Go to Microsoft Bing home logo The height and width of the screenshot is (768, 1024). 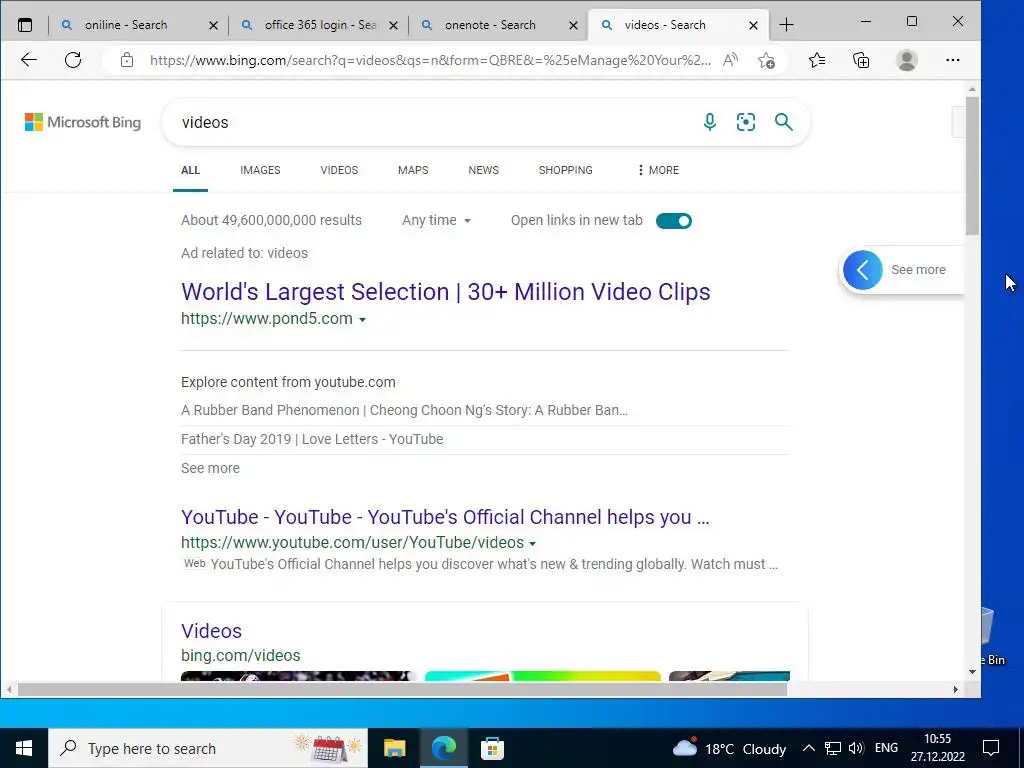(83, 122)
